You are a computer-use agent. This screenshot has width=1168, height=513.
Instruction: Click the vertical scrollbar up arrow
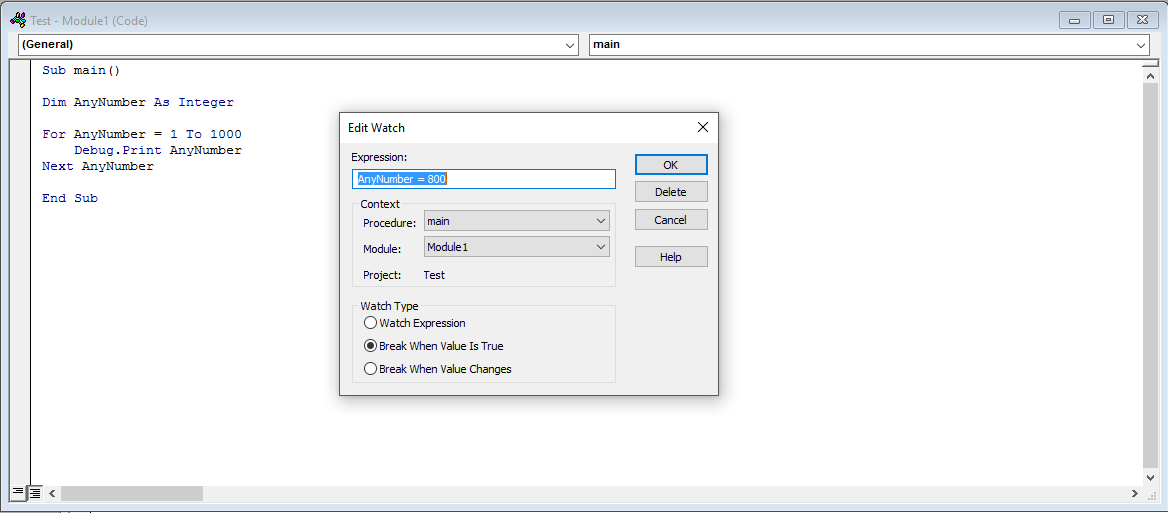(1150, 76)
